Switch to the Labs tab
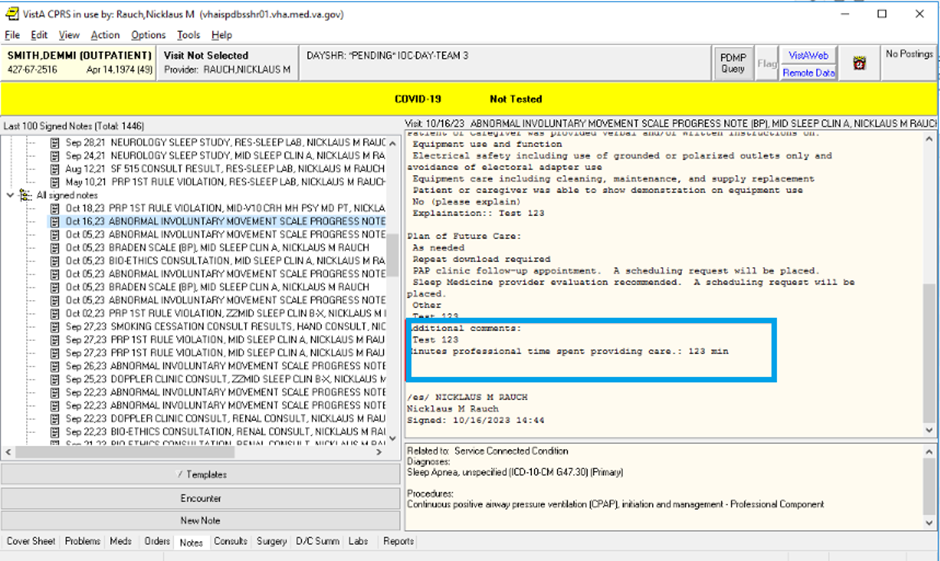 (x=358, y=541)
